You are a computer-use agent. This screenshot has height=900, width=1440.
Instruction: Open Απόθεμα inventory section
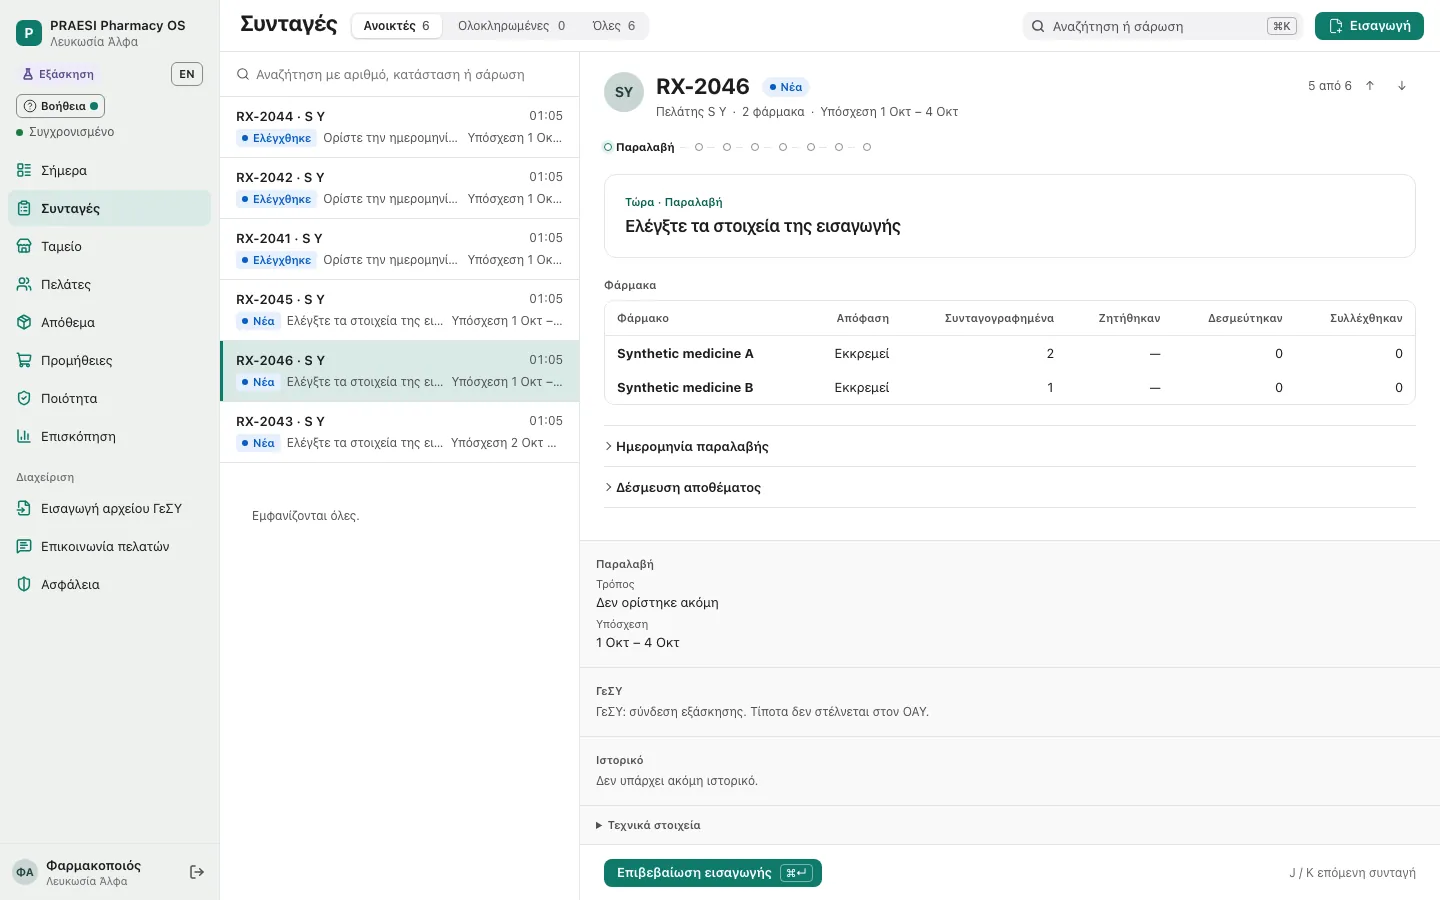pos(110,322)
